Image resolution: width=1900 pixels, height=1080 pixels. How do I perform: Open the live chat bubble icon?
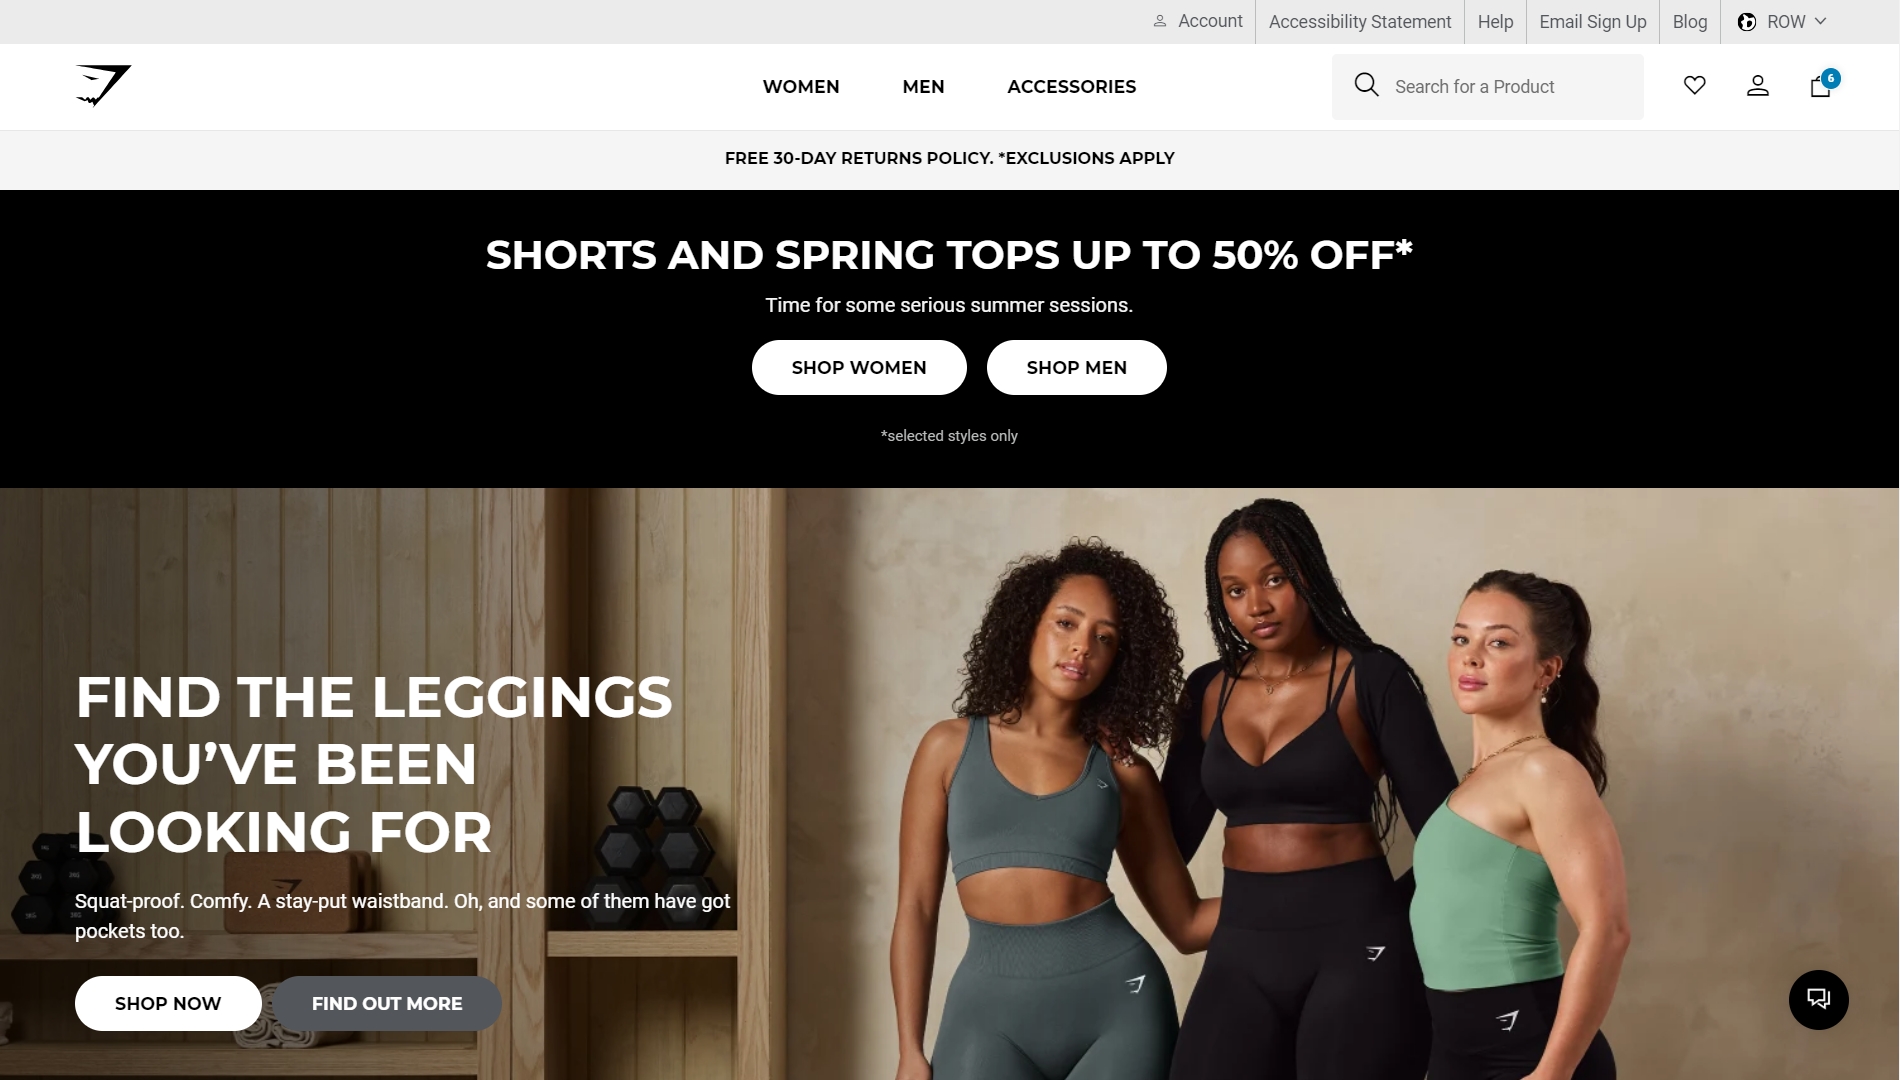pos(1818,999)
